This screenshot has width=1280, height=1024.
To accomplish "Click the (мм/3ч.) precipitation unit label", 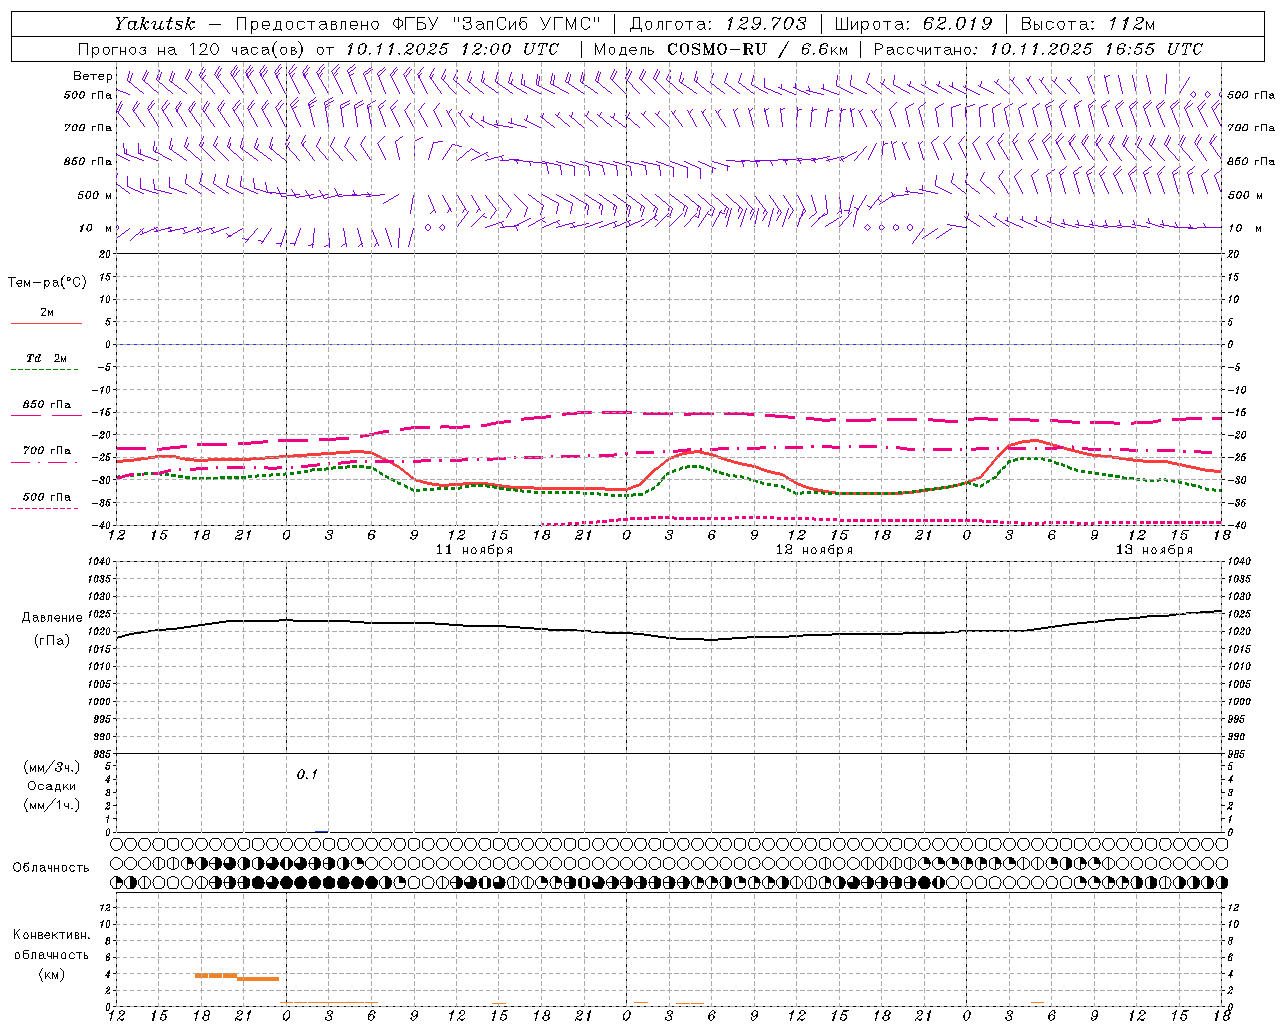I will tap(52, 767).
